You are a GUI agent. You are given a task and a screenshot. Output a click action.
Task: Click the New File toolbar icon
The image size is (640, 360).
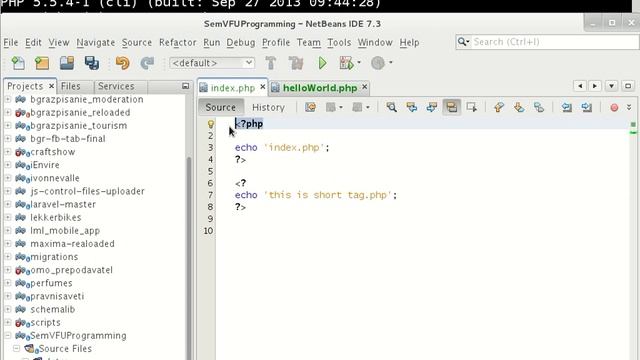coord(18,63)
